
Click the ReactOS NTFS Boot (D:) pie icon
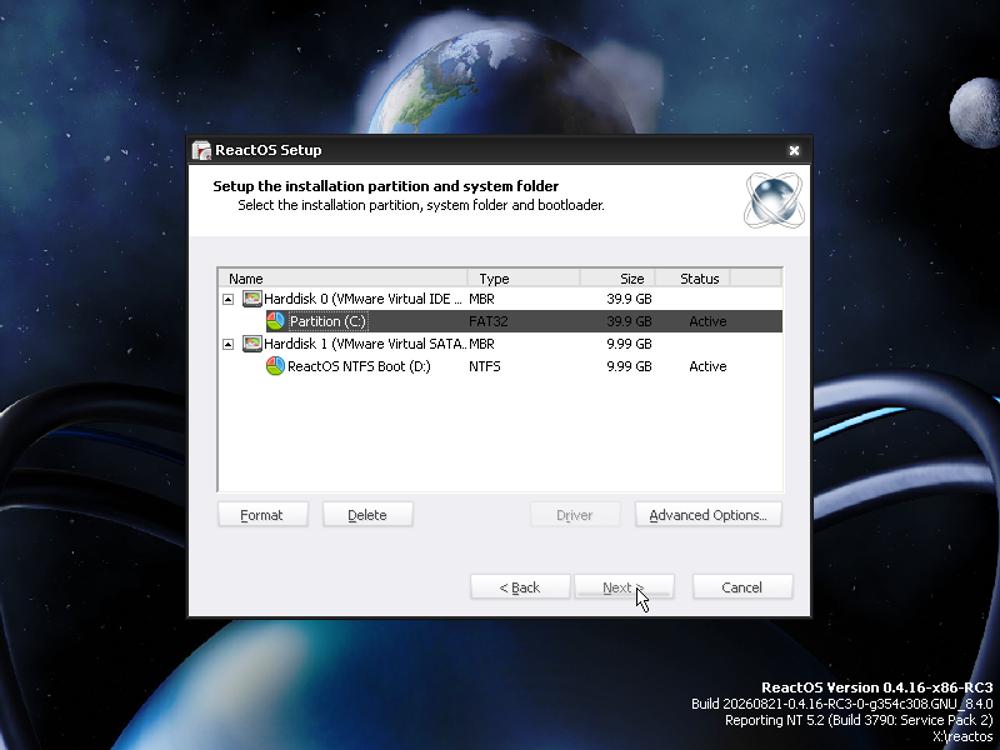pyautogui.click(x=276, y=367)
